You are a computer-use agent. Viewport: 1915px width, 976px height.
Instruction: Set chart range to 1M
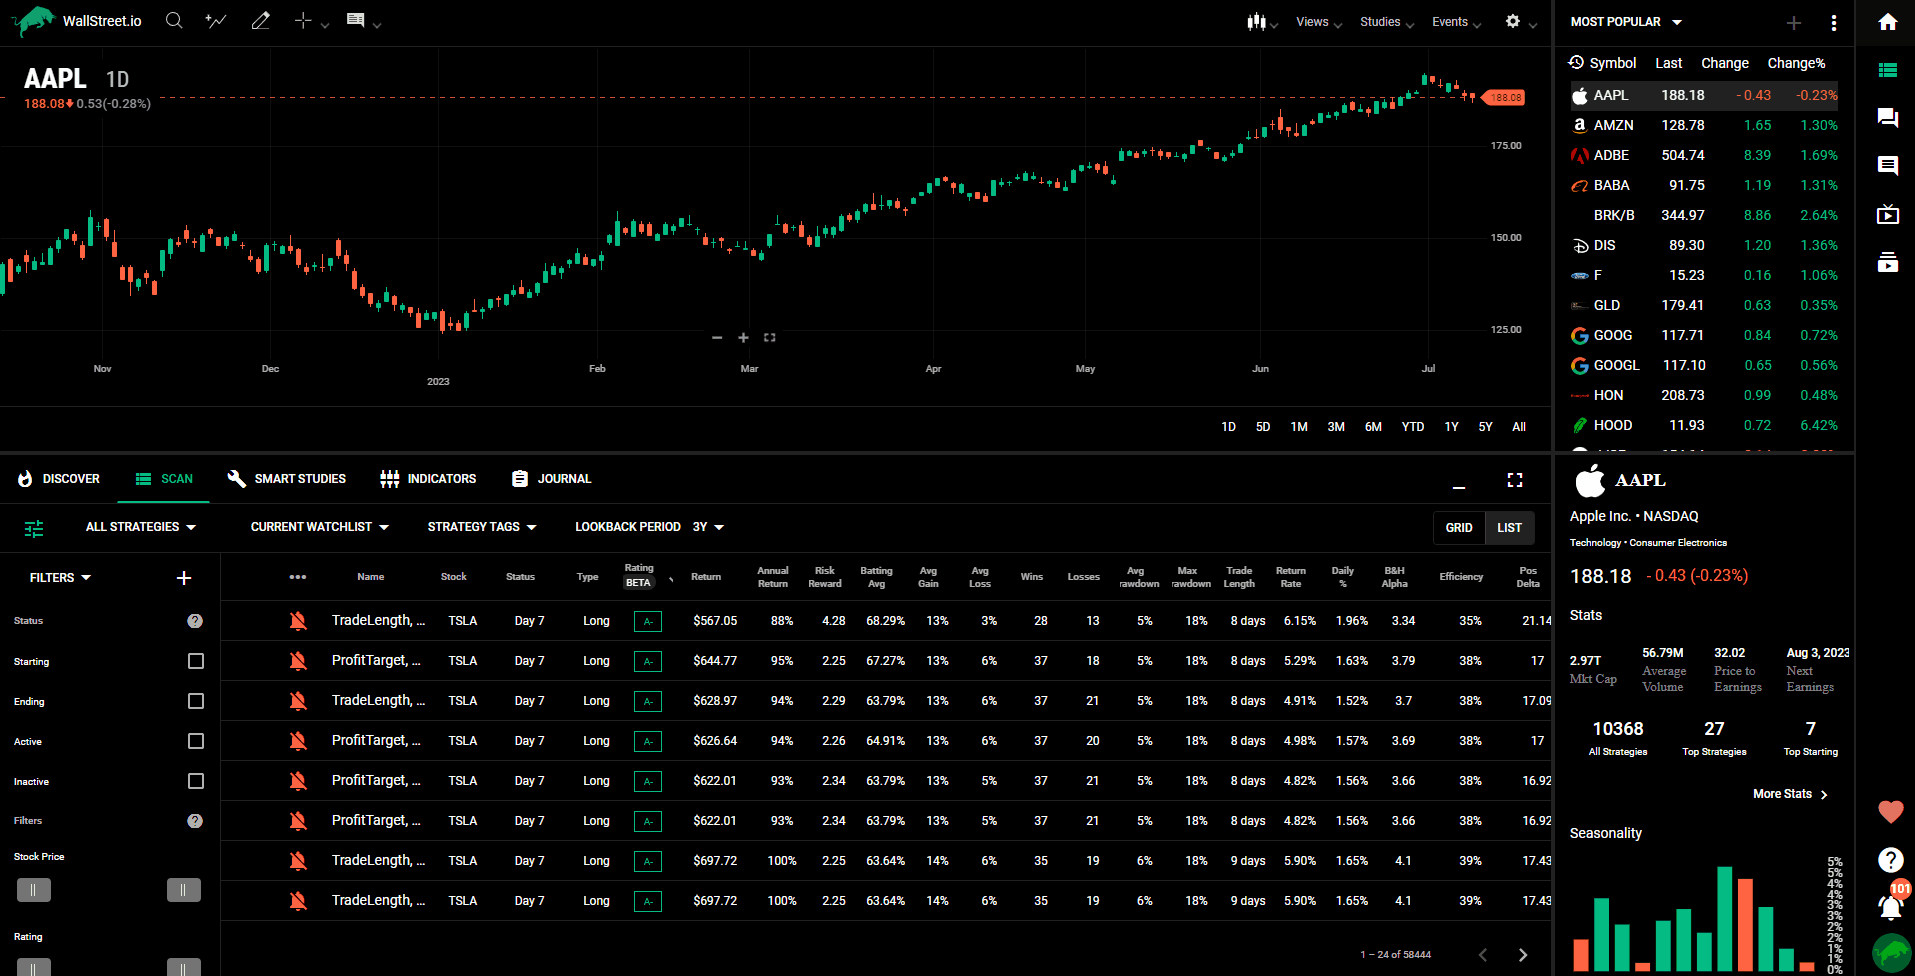click(1299, 427)
